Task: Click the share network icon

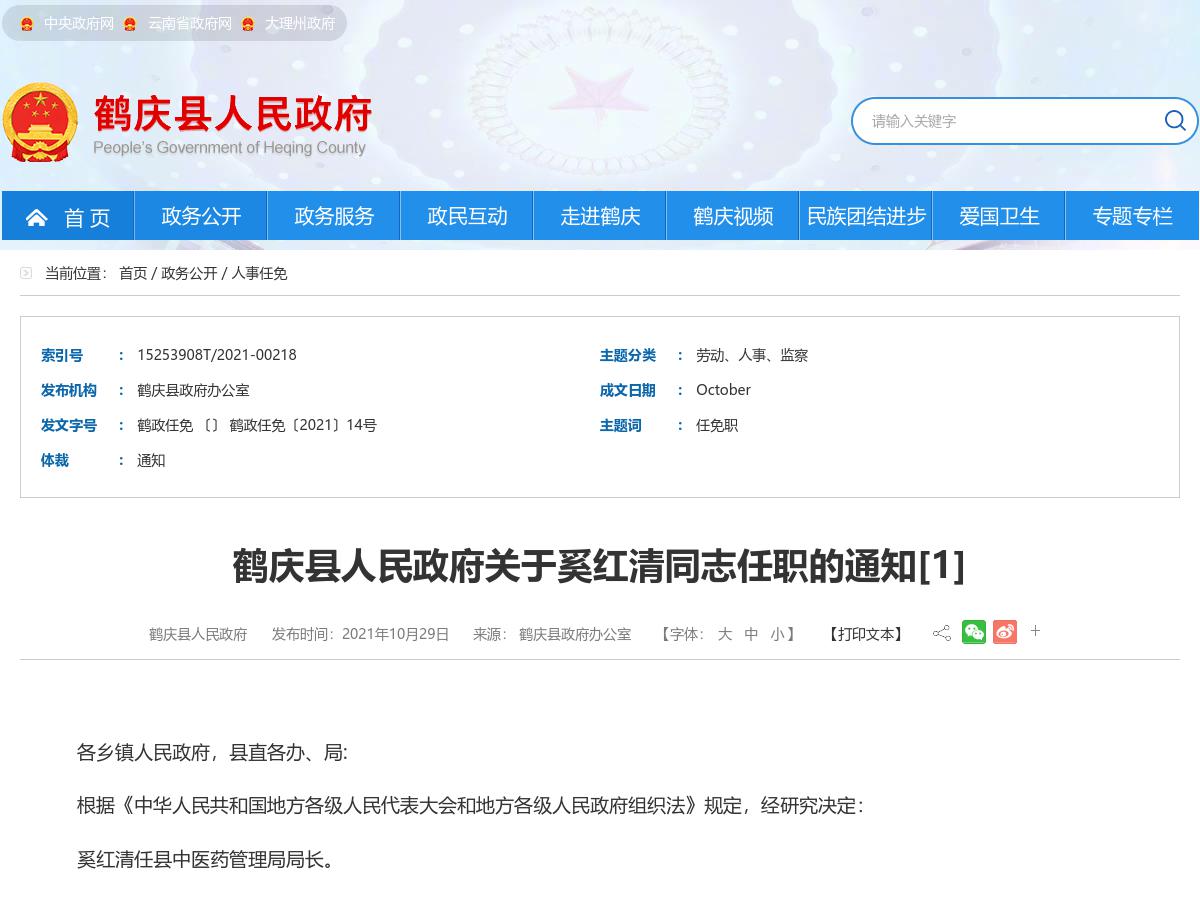Action: coord(941,632)
